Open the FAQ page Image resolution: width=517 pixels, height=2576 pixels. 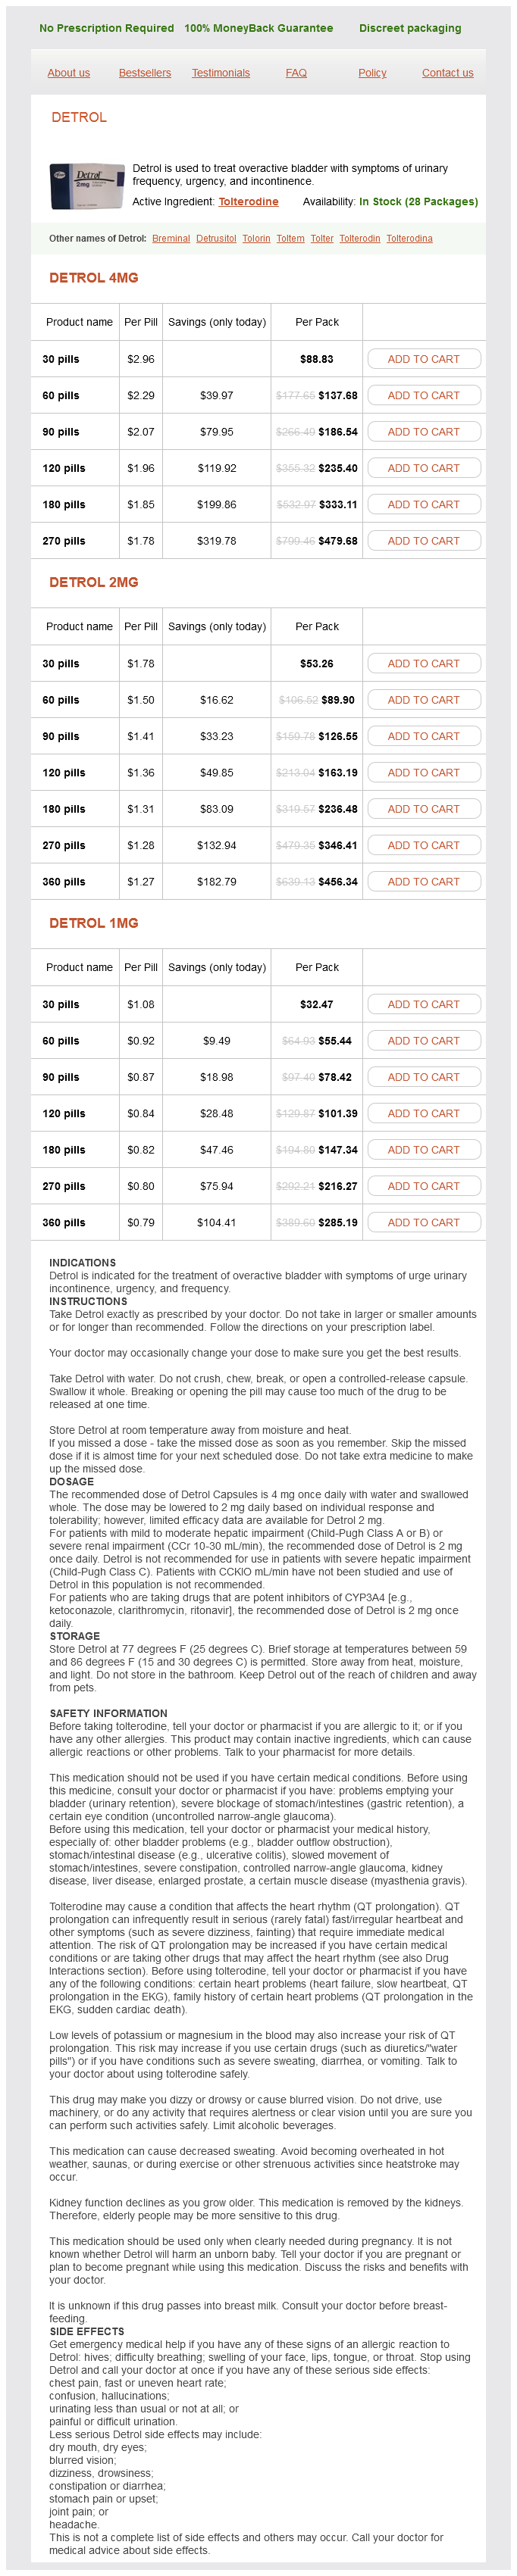pyautogui.click(x=296, y=73)
